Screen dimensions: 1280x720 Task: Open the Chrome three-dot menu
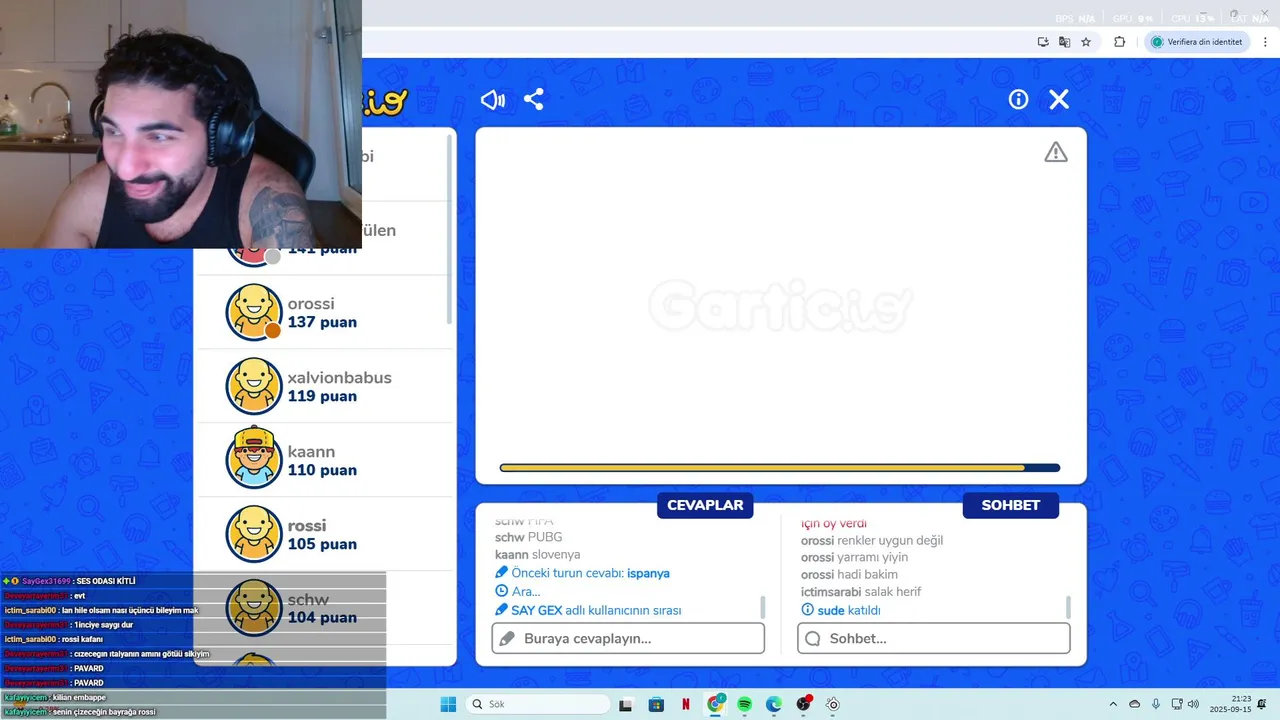point(1265,42)
